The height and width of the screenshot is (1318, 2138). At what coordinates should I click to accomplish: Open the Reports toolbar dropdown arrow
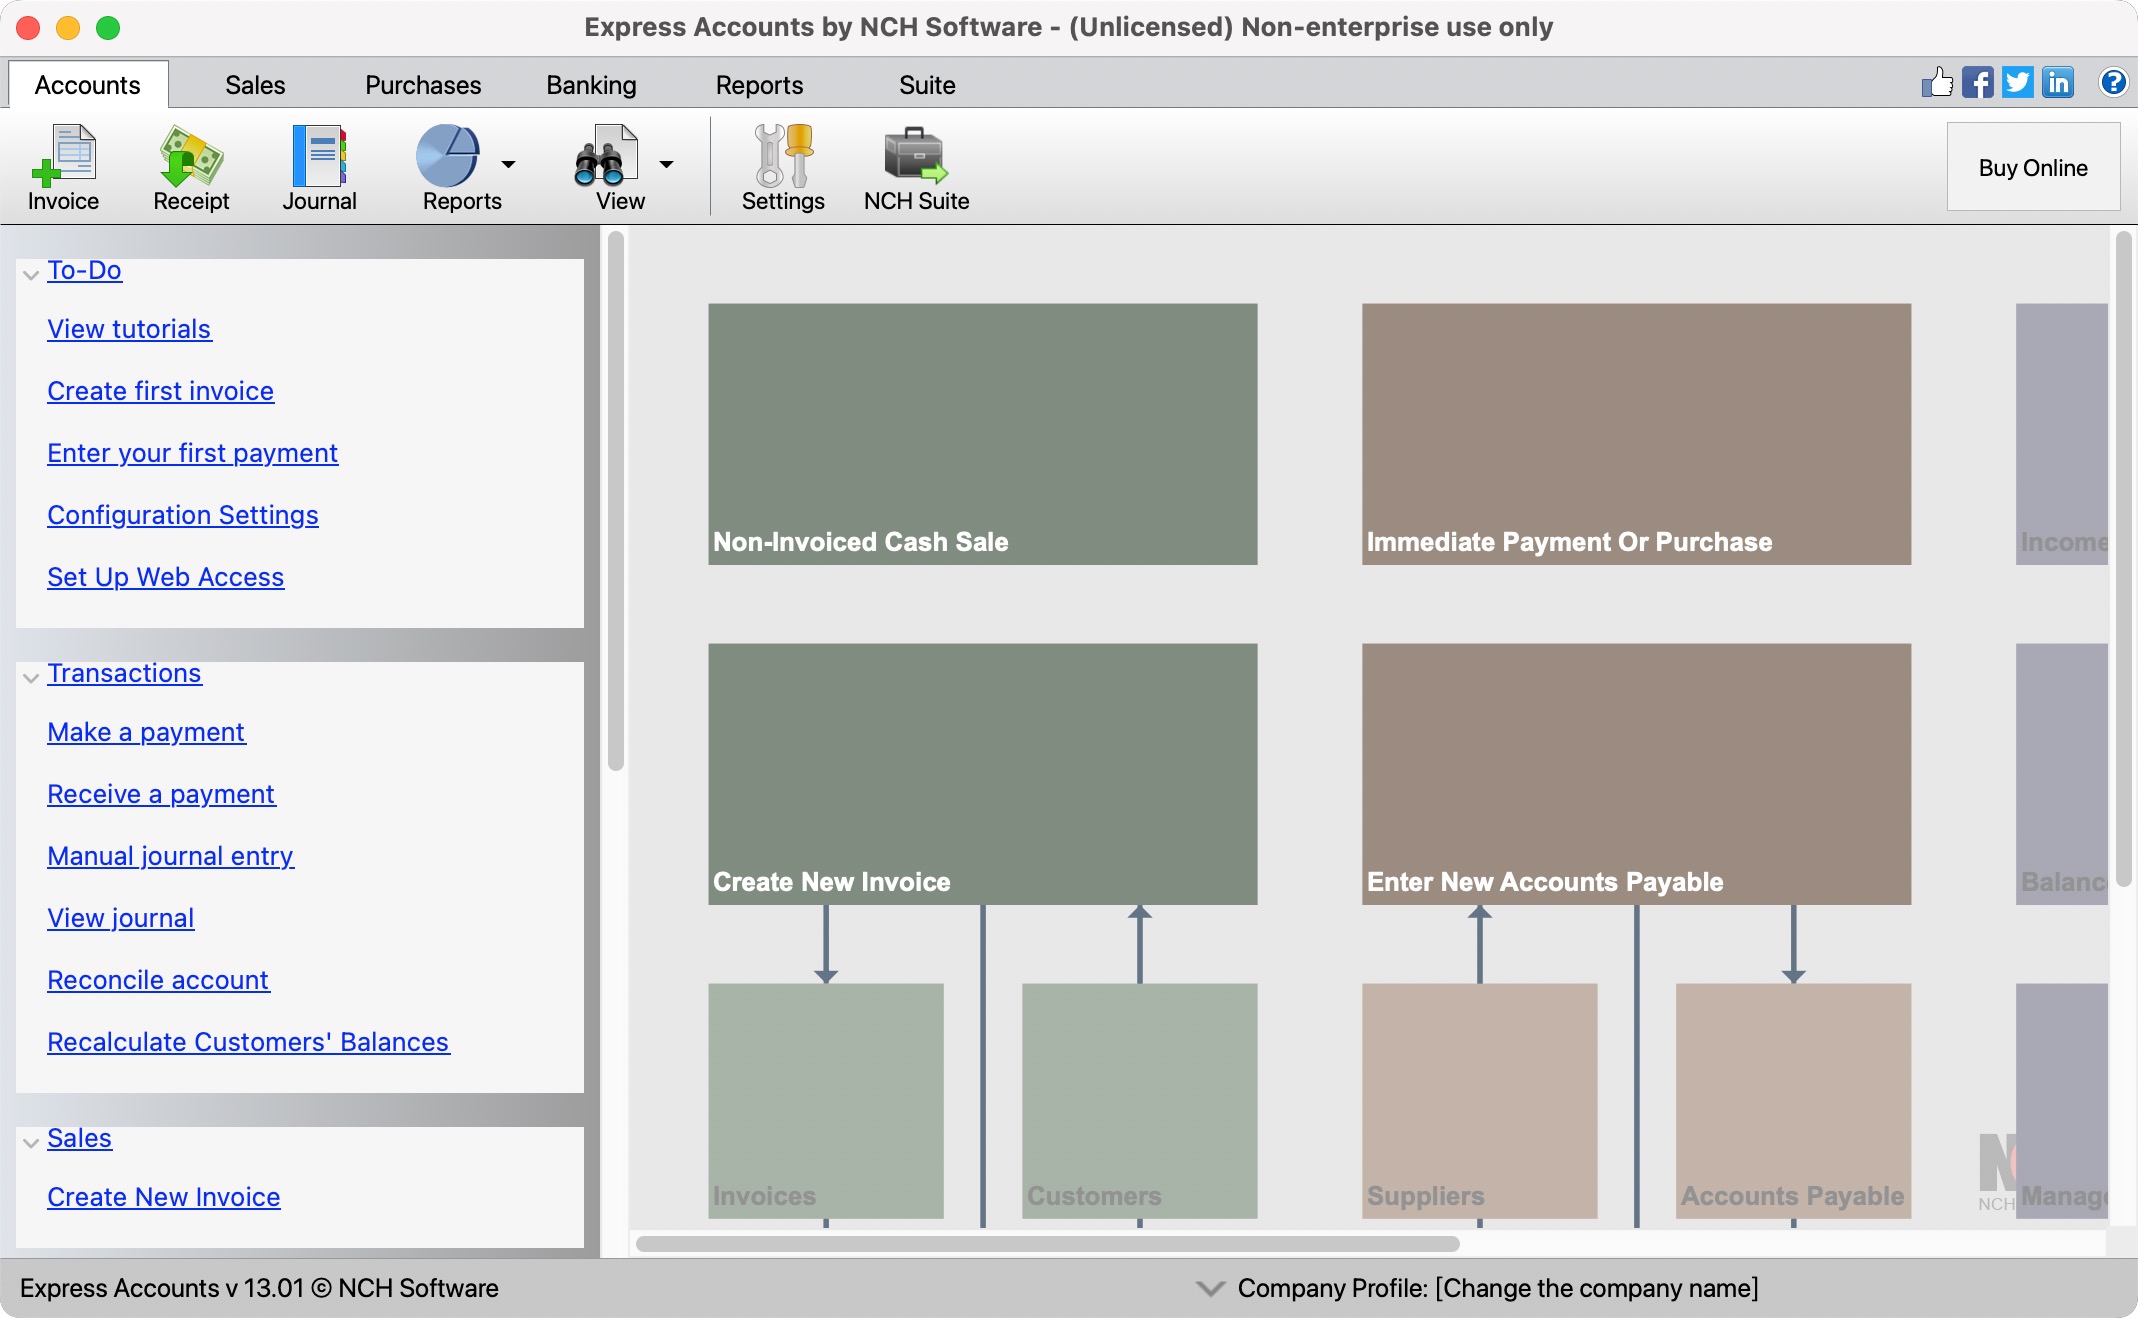pos(508,164)
